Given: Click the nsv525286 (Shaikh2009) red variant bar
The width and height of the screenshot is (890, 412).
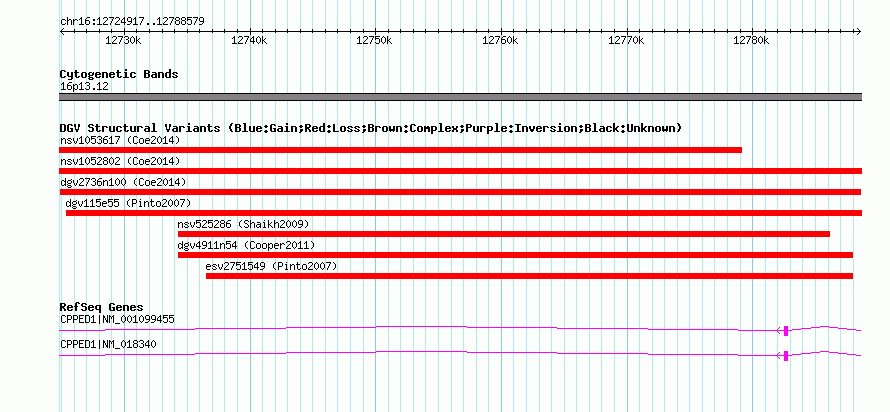Looking at the screenshot, I should (x=504, y=234).
